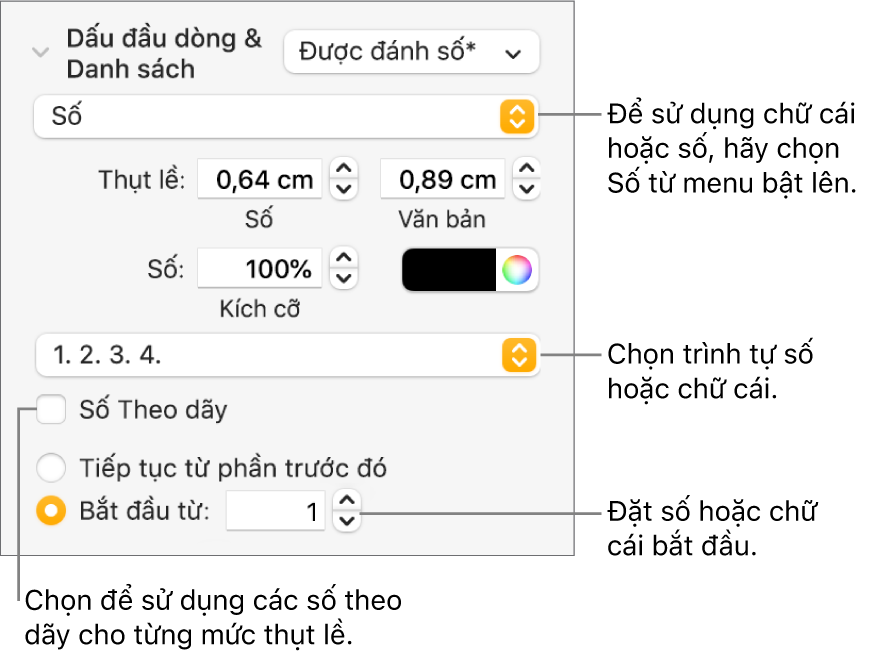Open the Được đánh số* list style dropdown

pyautogui.click(x=411, y=53)
